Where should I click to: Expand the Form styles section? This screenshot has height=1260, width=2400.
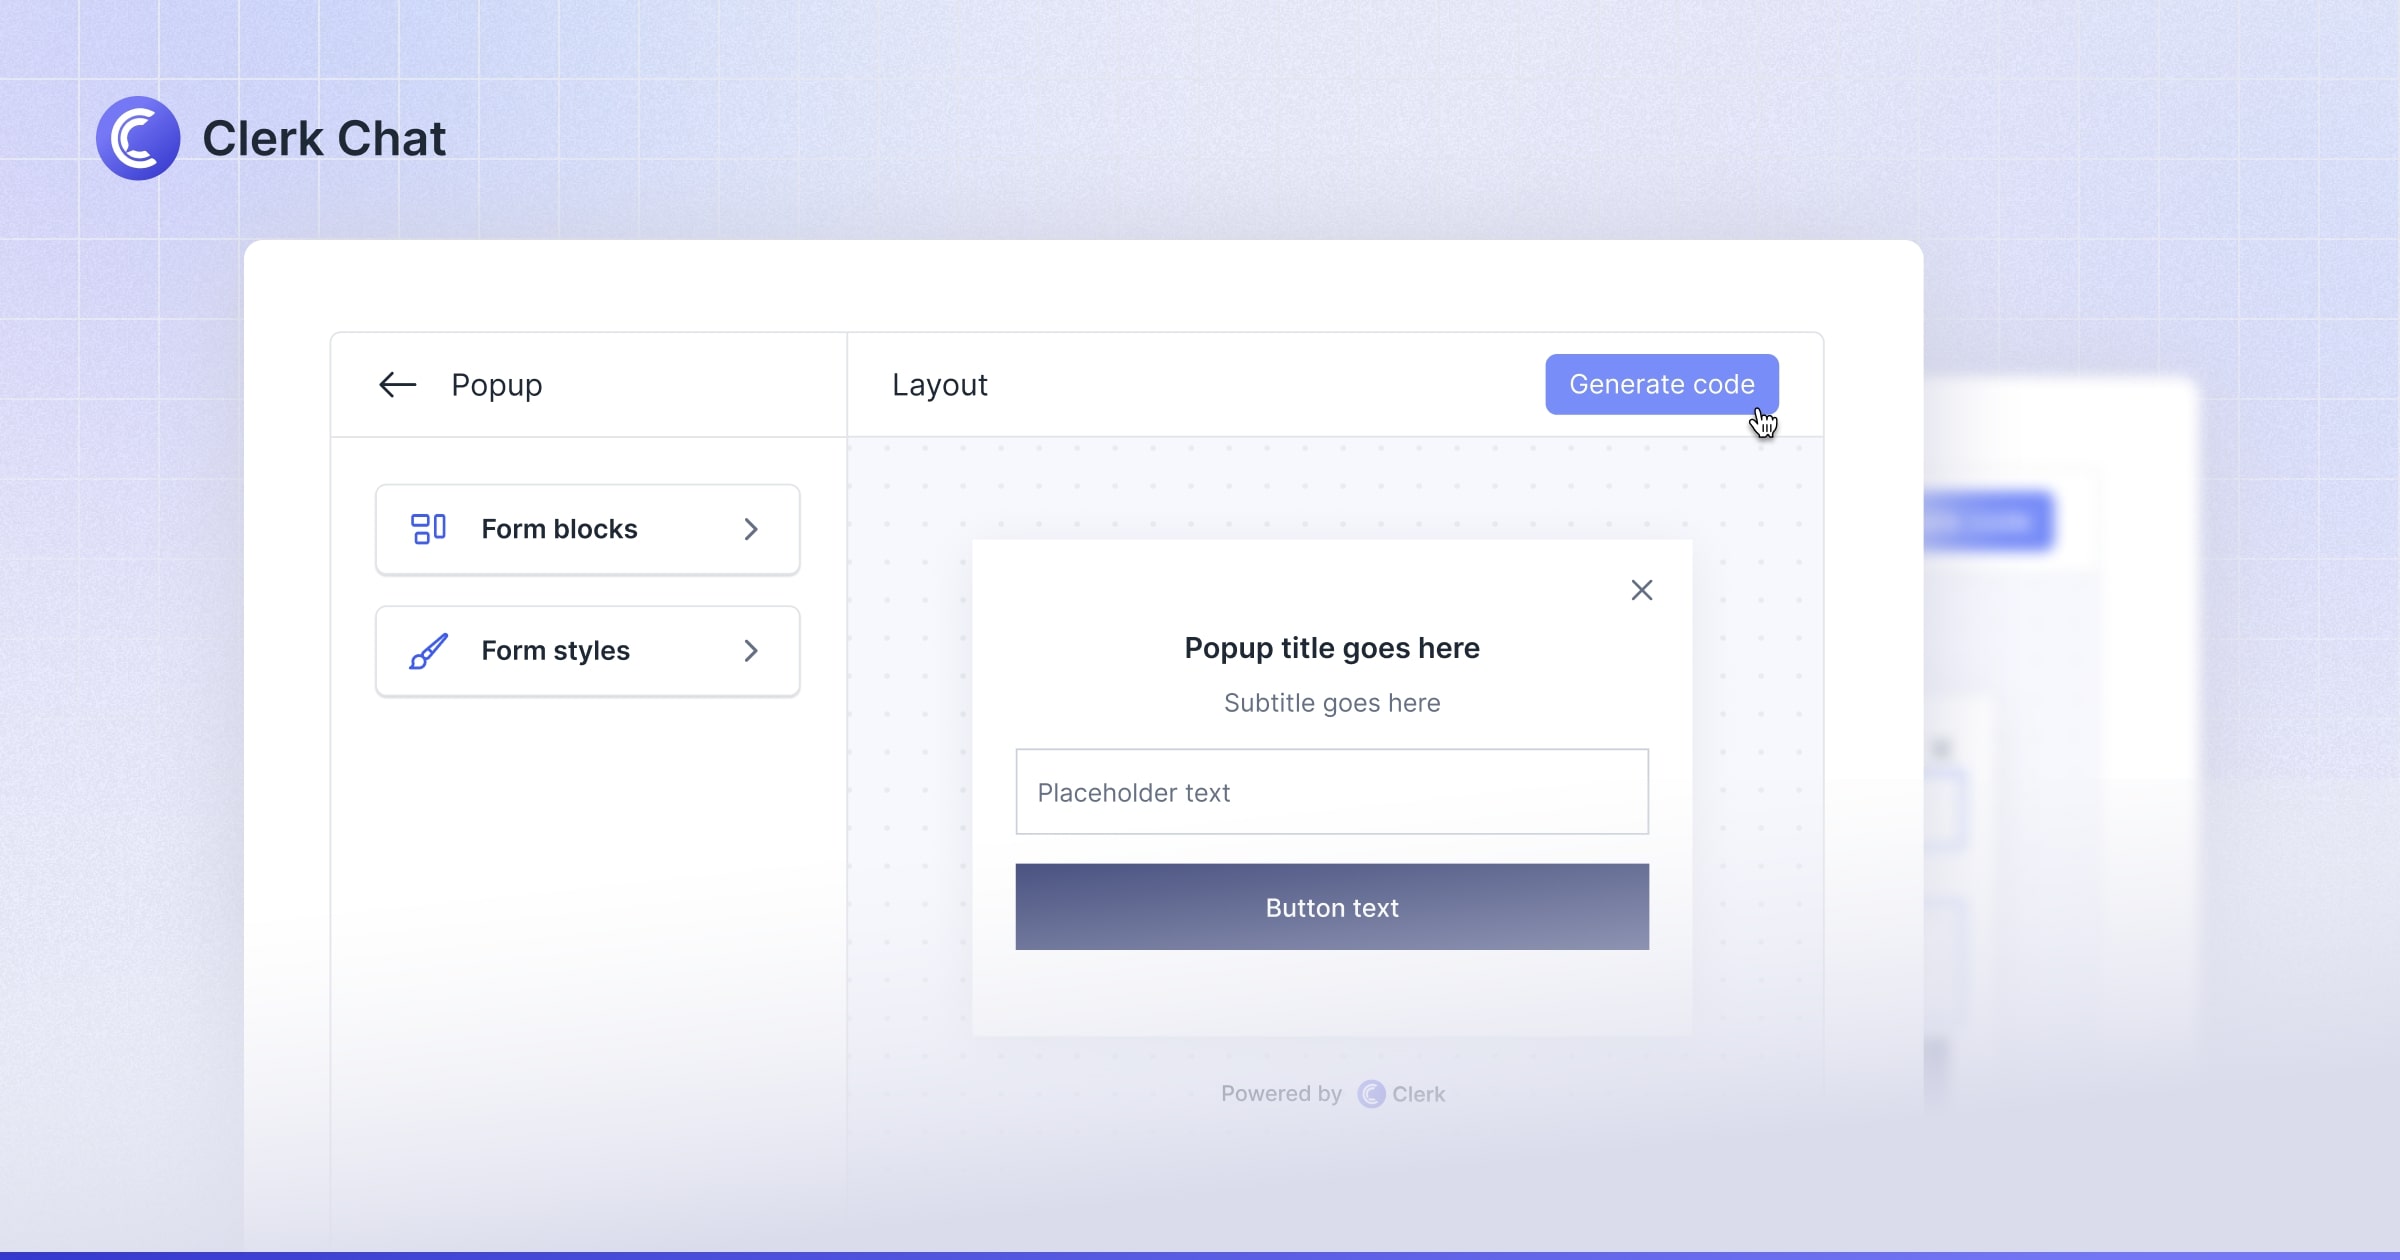(x=587, y=649)
